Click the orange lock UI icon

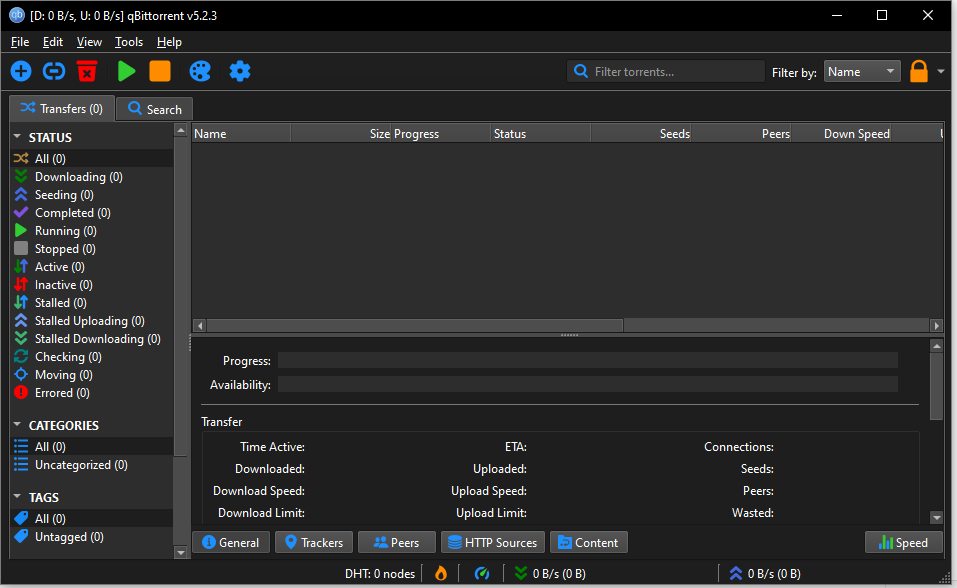click(x=919, y=71)
